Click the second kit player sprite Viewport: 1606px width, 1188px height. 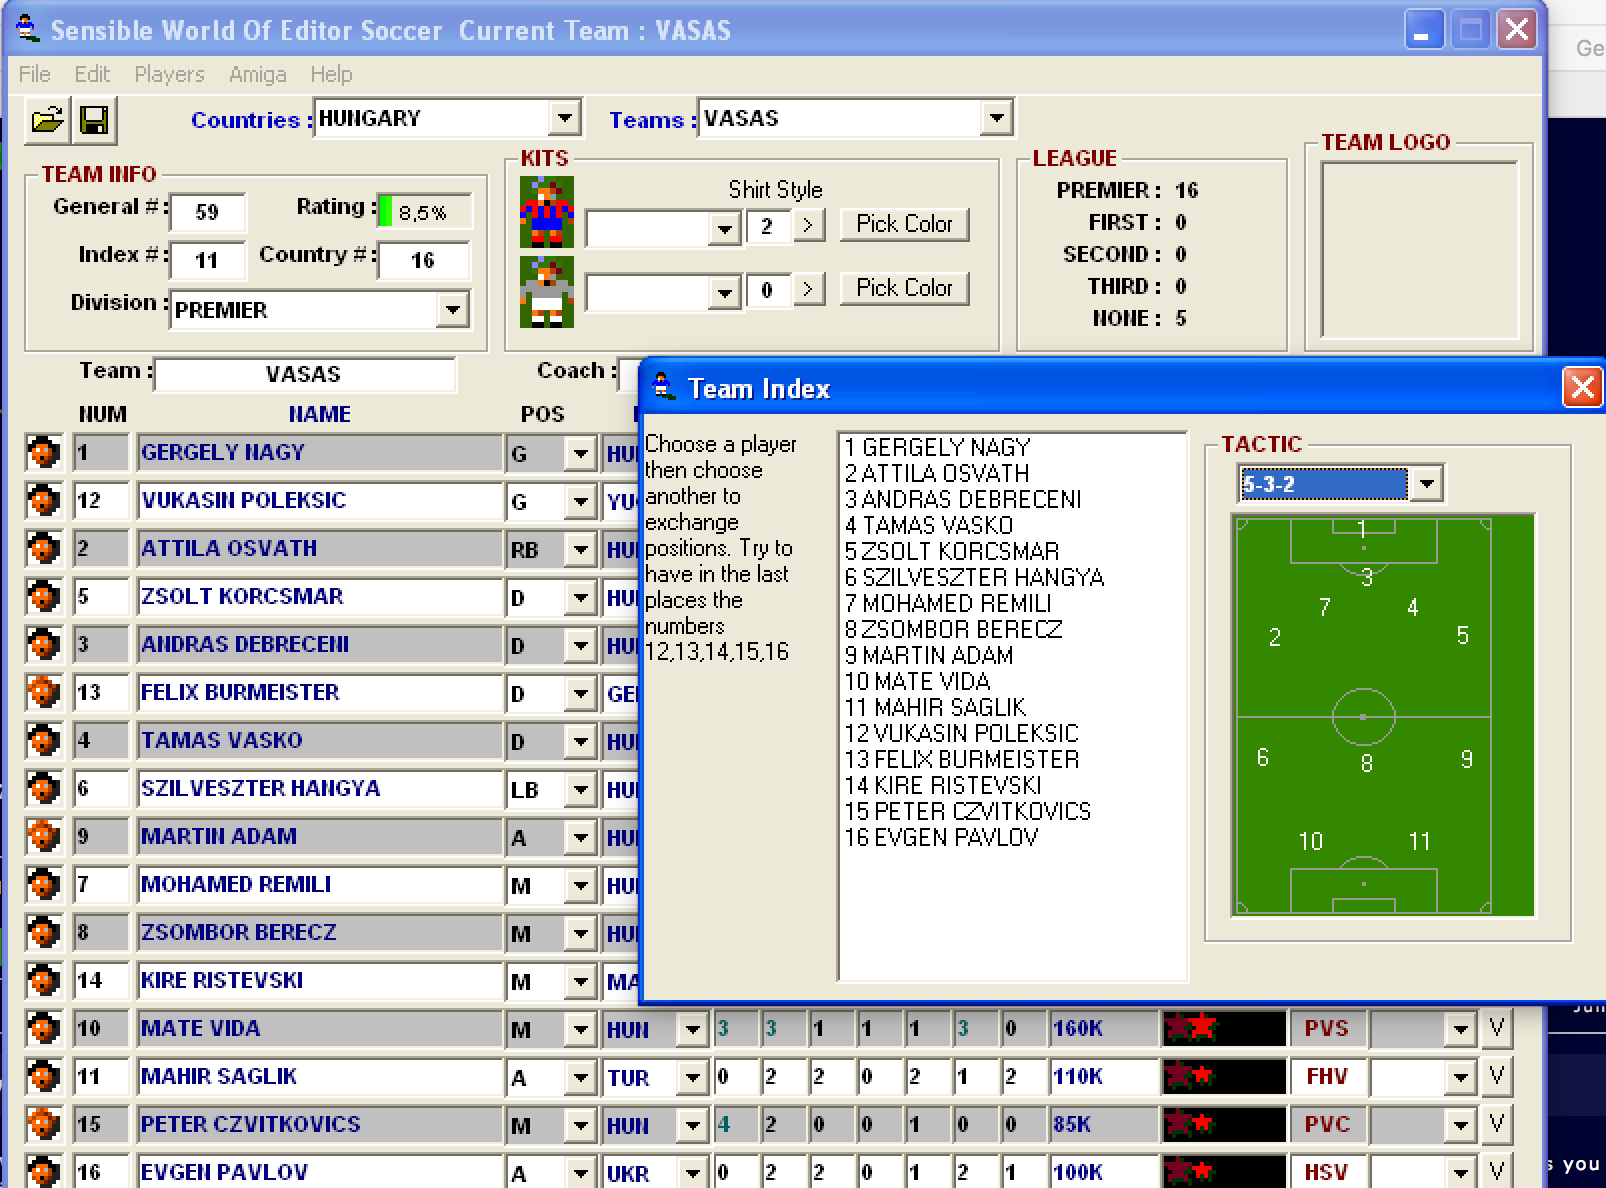tap(546, 292)
